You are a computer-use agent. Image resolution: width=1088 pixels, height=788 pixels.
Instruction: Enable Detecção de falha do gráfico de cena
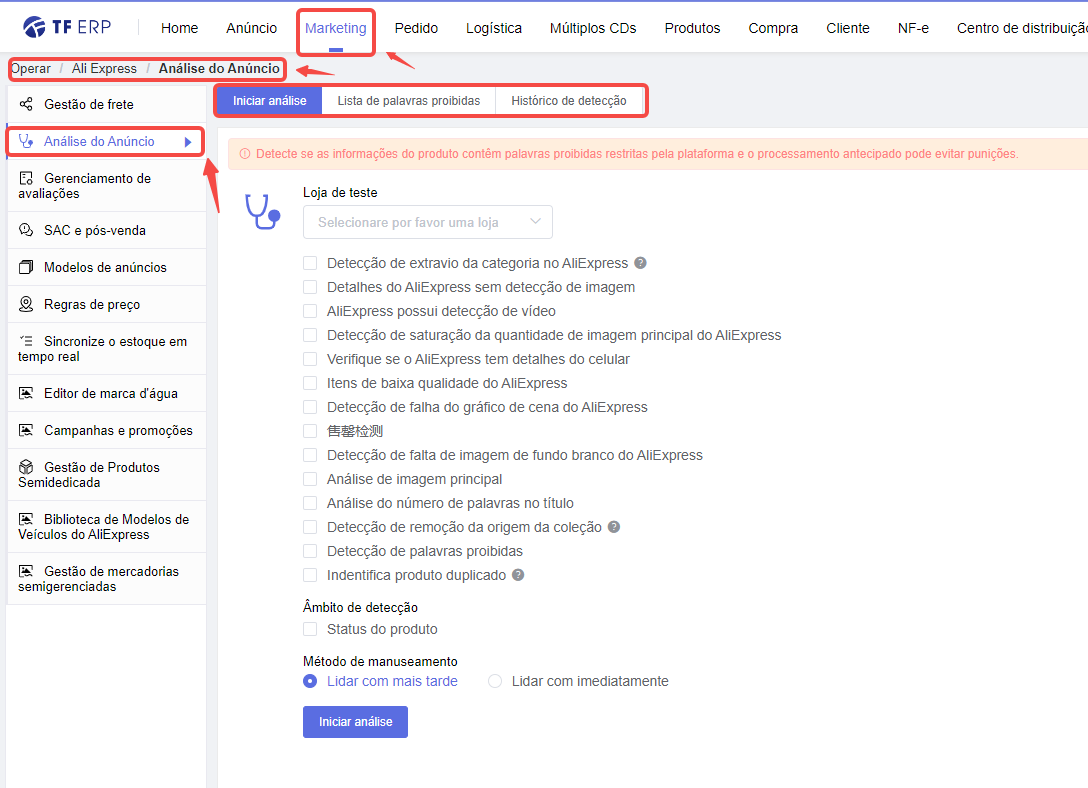310,407
